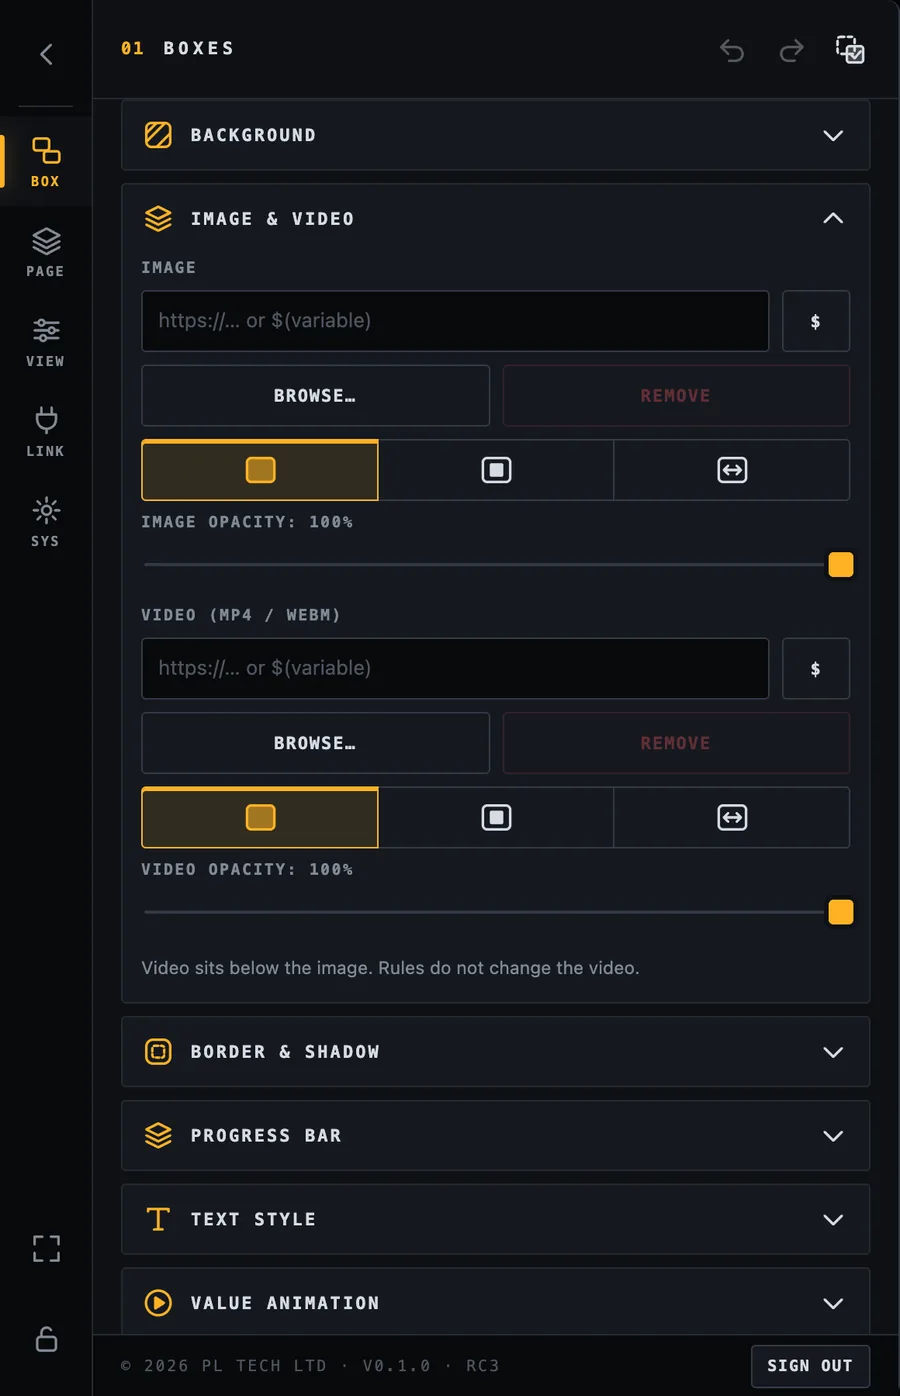Click the VIDEO (MP4 / WEBM) label

point(241,615)
